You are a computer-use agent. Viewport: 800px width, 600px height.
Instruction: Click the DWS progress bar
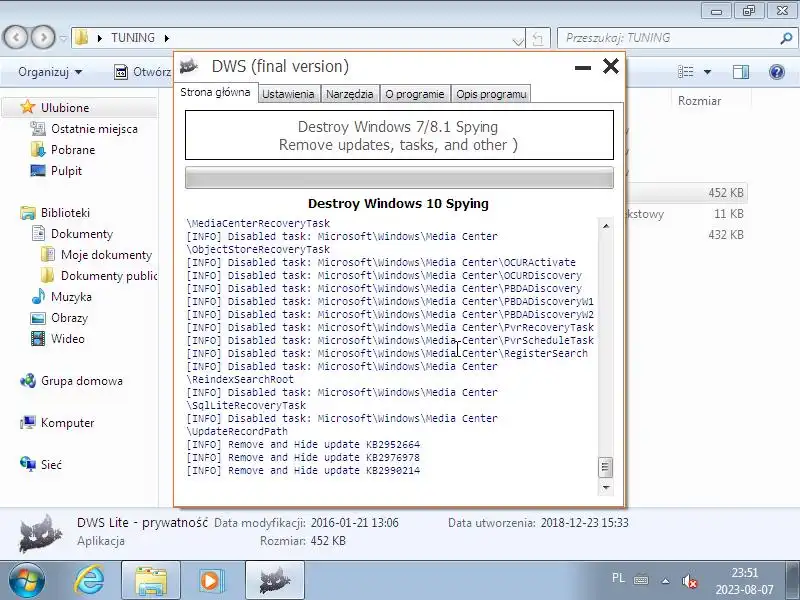(399, 178)
